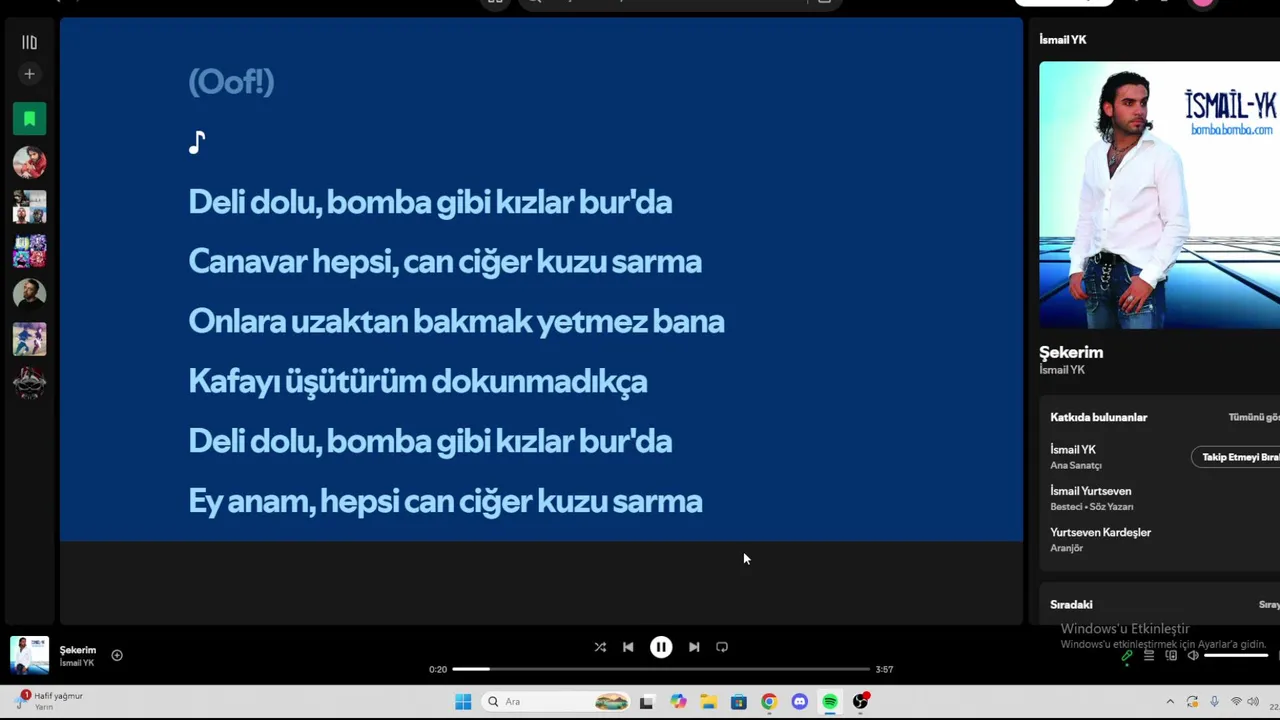The image size is (1280, 720).
Task: Open the Windows Start menu
Action: point(463,702)
